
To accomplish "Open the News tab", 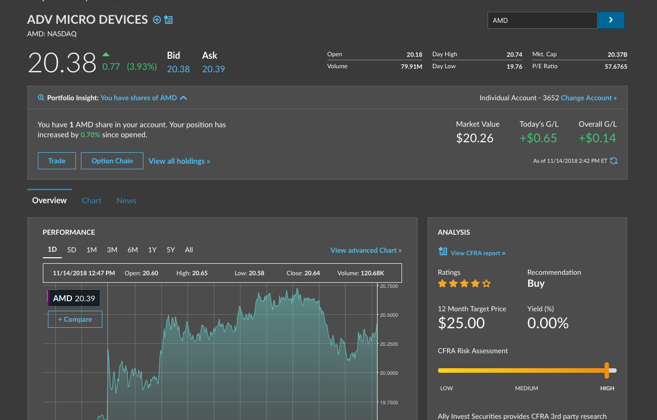I will coord(126,201).
